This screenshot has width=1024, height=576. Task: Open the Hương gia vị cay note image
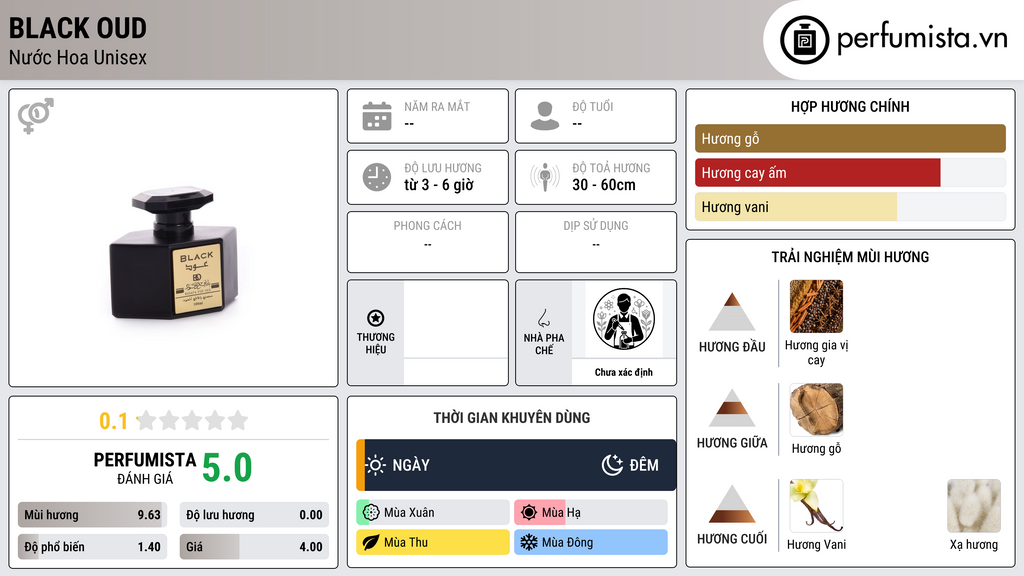pos(816,306)
